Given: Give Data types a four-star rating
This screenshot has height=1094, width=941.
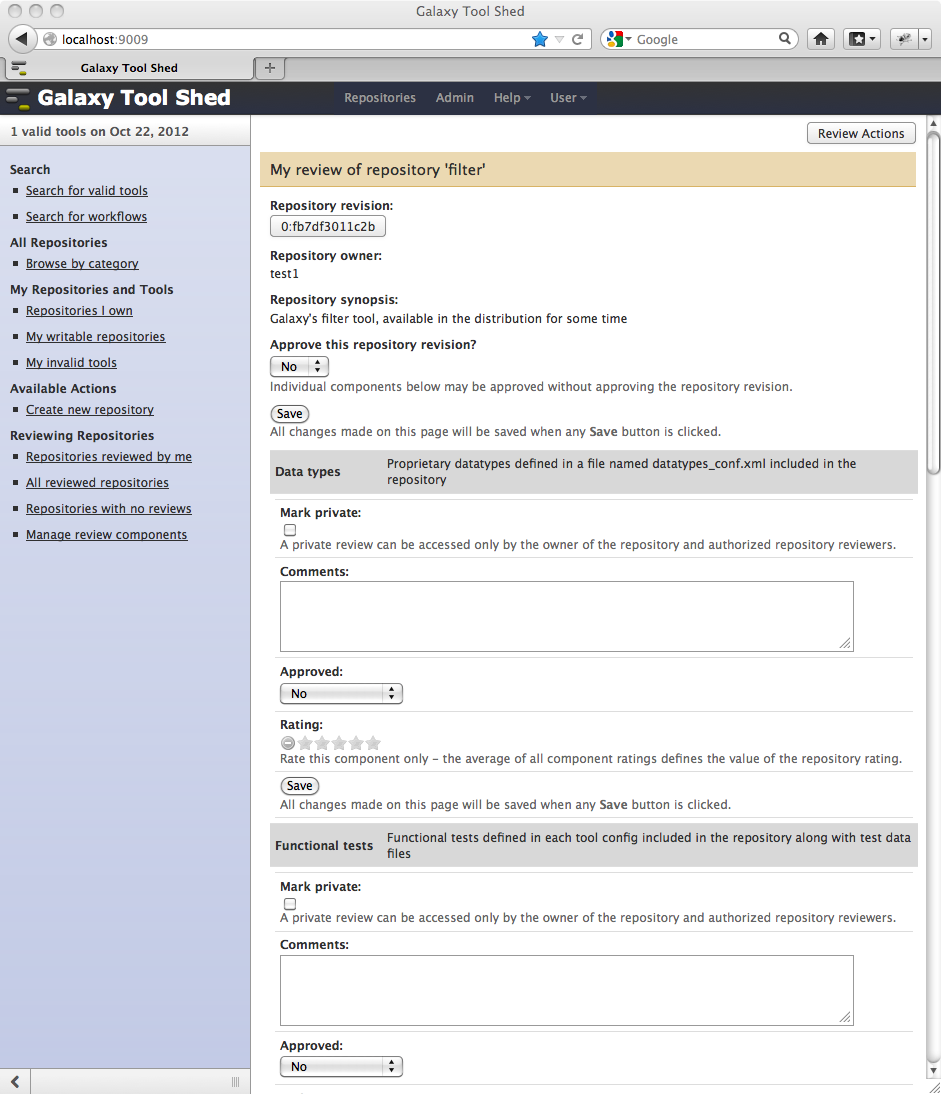Looking at the screenshot, I should (x=356, y=743).
